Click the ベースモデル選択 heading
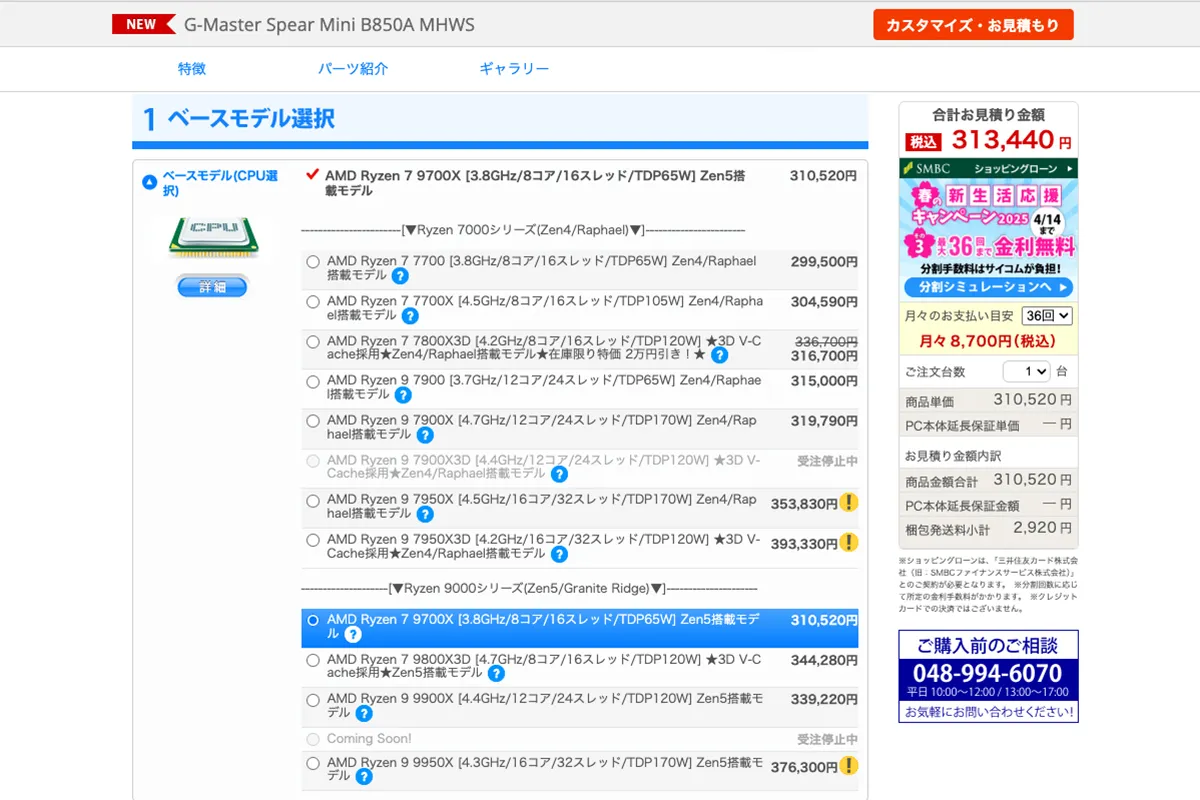The image size is (1200, 800). point(251,119)
